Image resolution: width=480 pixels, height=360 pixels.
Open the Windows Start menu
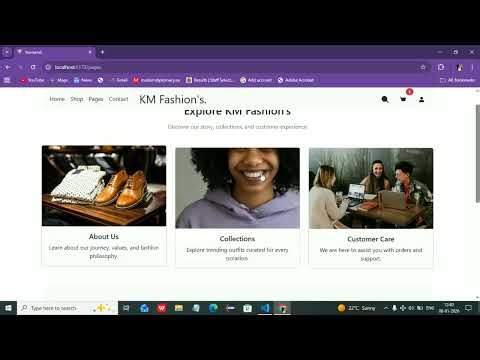(8, 308)
